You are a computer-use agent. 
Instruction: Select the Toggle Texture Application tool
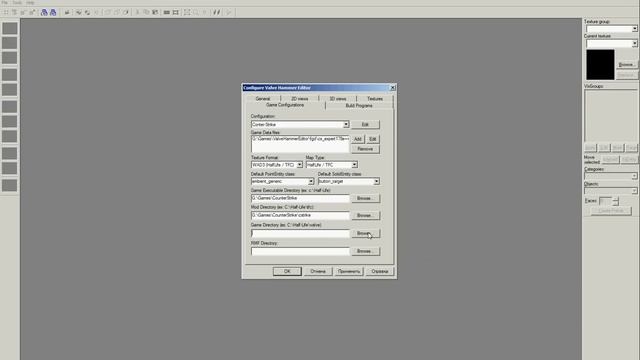[10, 107]
